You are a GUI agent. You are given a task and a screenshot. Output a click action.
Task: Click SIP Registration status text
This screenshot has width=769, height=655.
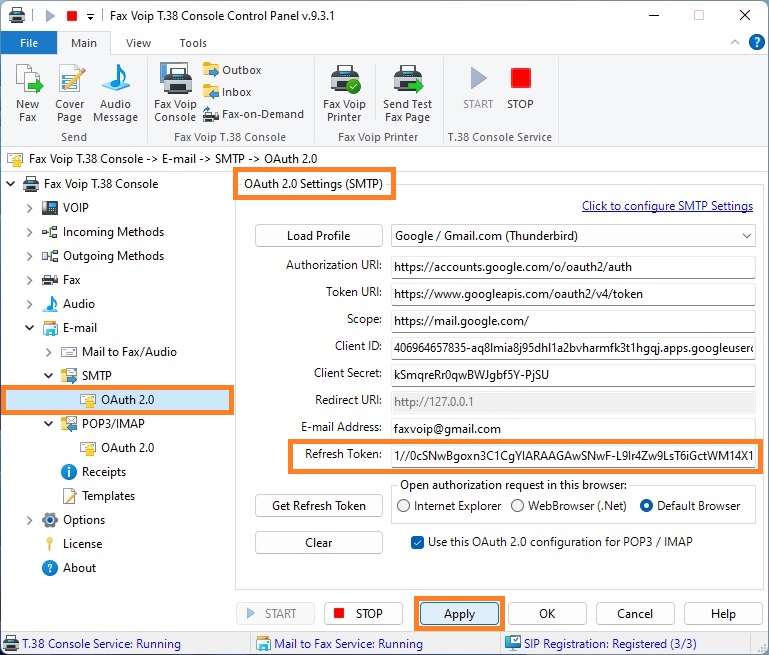pyautogui.click(x=610, y=644)
